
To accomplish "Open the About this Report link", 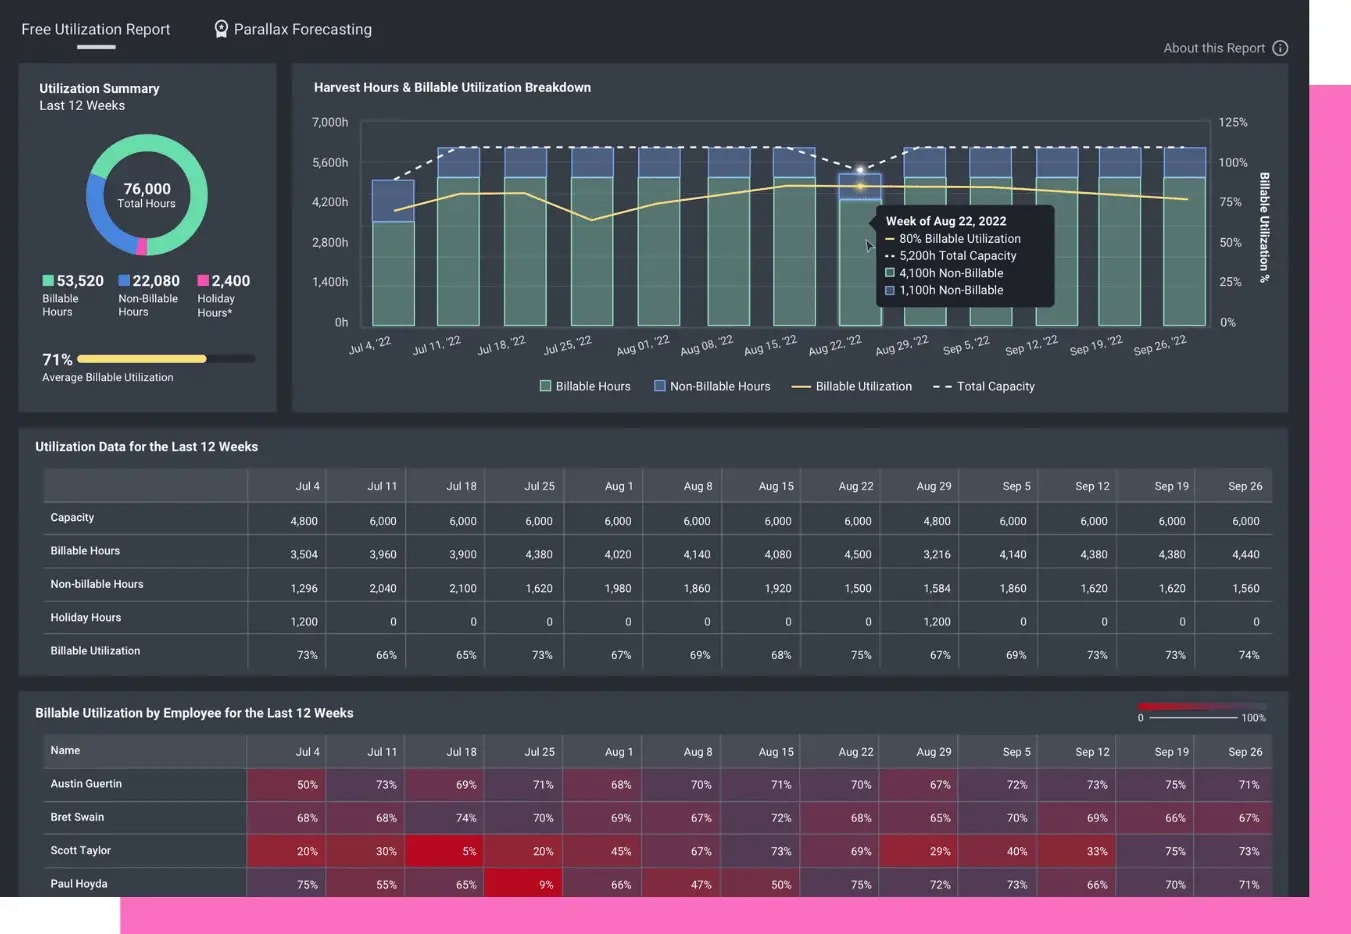I will tap(1213, 48).
